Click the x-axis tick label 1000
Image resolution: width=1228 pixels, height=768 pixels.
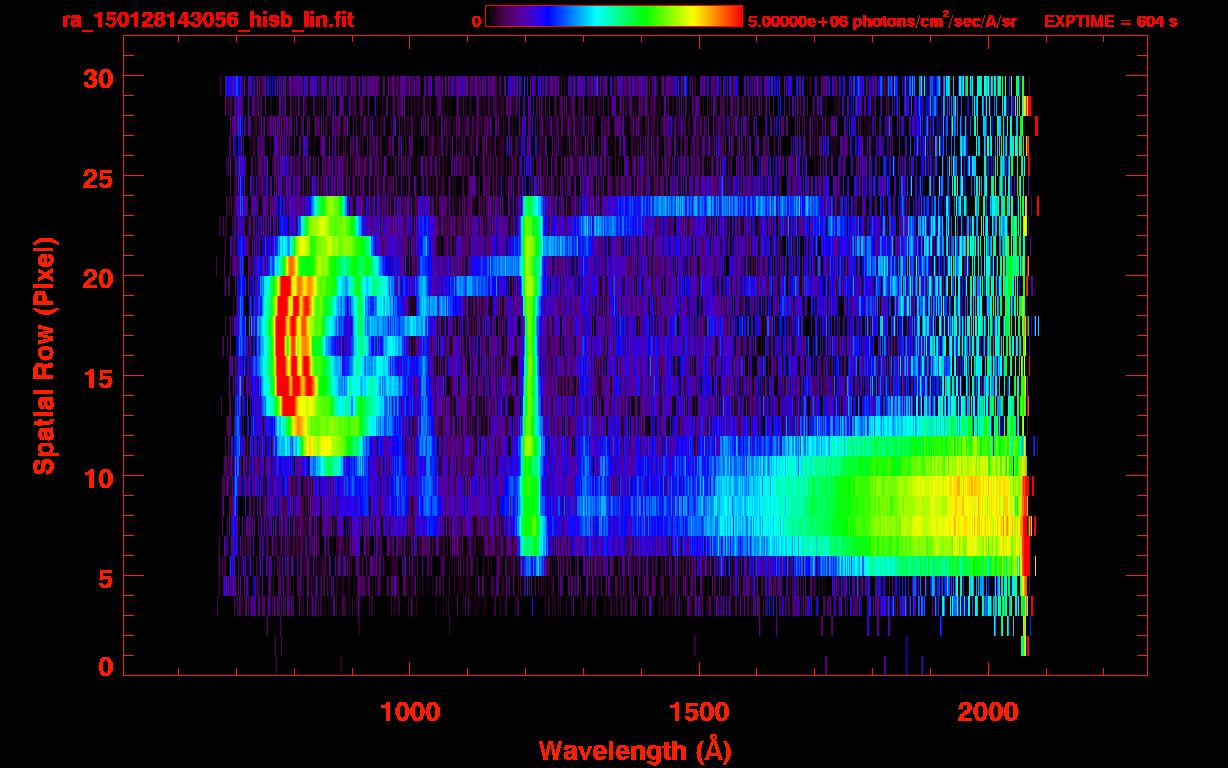tap(410, 712)
